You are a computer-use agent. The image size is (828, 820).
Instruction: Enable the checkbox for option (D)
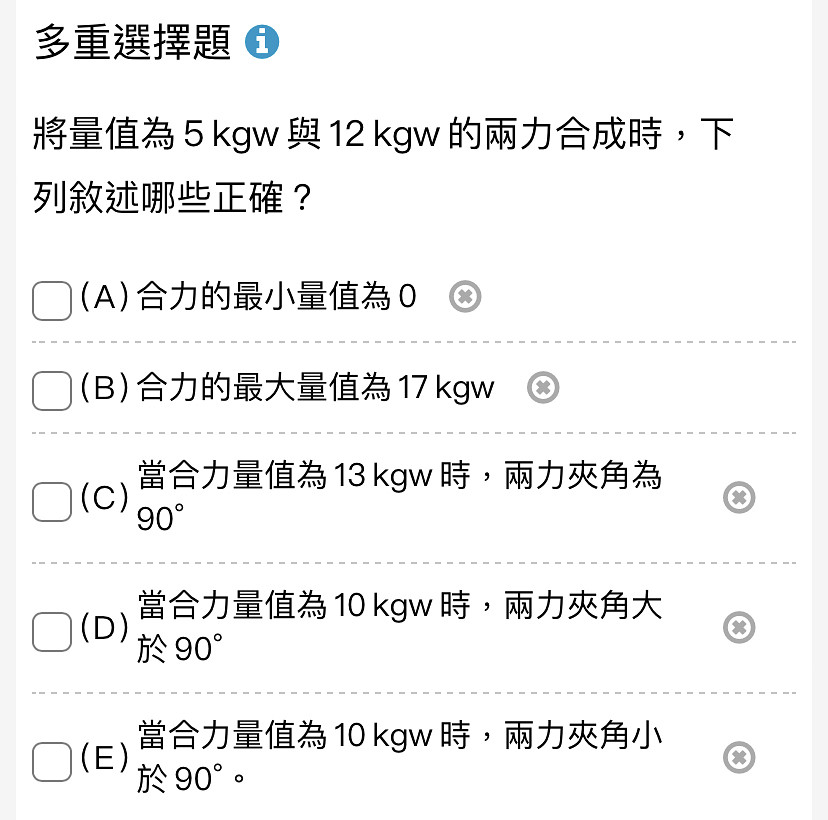pyautogui.click(x=52, y=632)
